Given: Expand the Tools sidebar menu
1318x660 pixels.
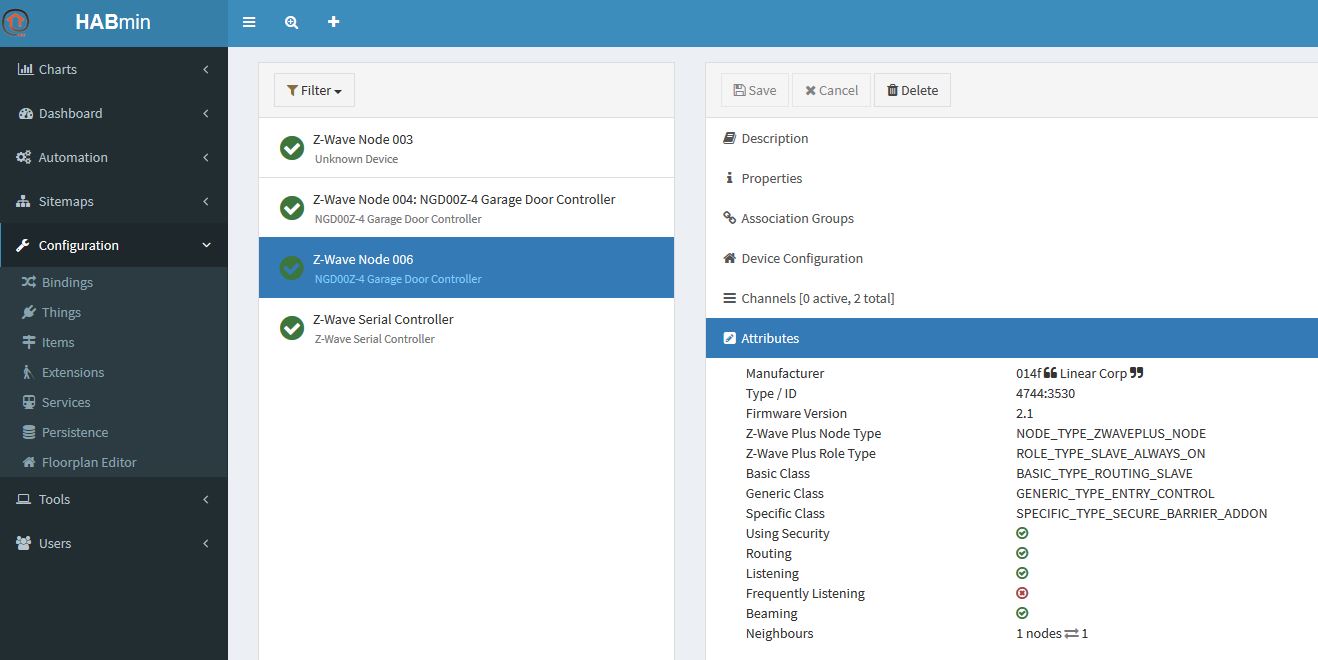Looking at the screenshot, I should pyautogui.click(x=113, y=499).
